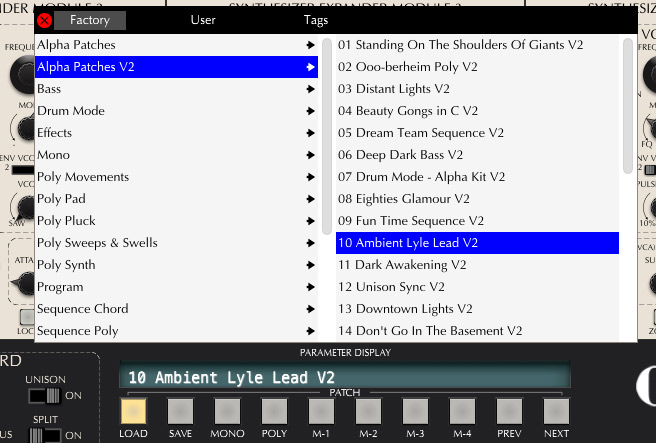Select the Poly Pluck category
The height and width of the screenshot is (443, 656).
(x=176, y=221)
